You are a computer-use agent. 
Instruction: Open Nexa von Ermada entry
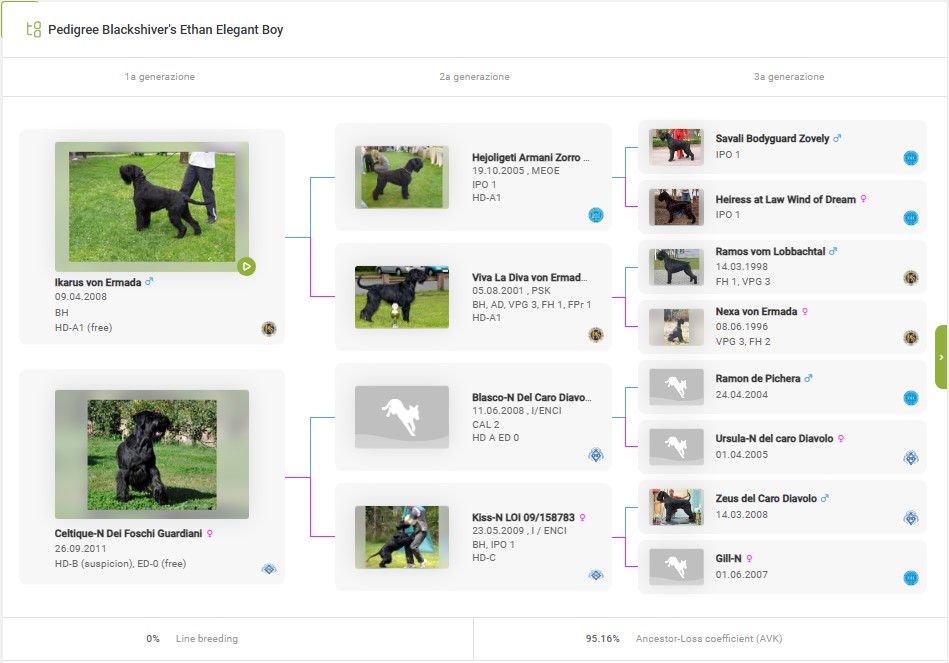coord(755,312)
